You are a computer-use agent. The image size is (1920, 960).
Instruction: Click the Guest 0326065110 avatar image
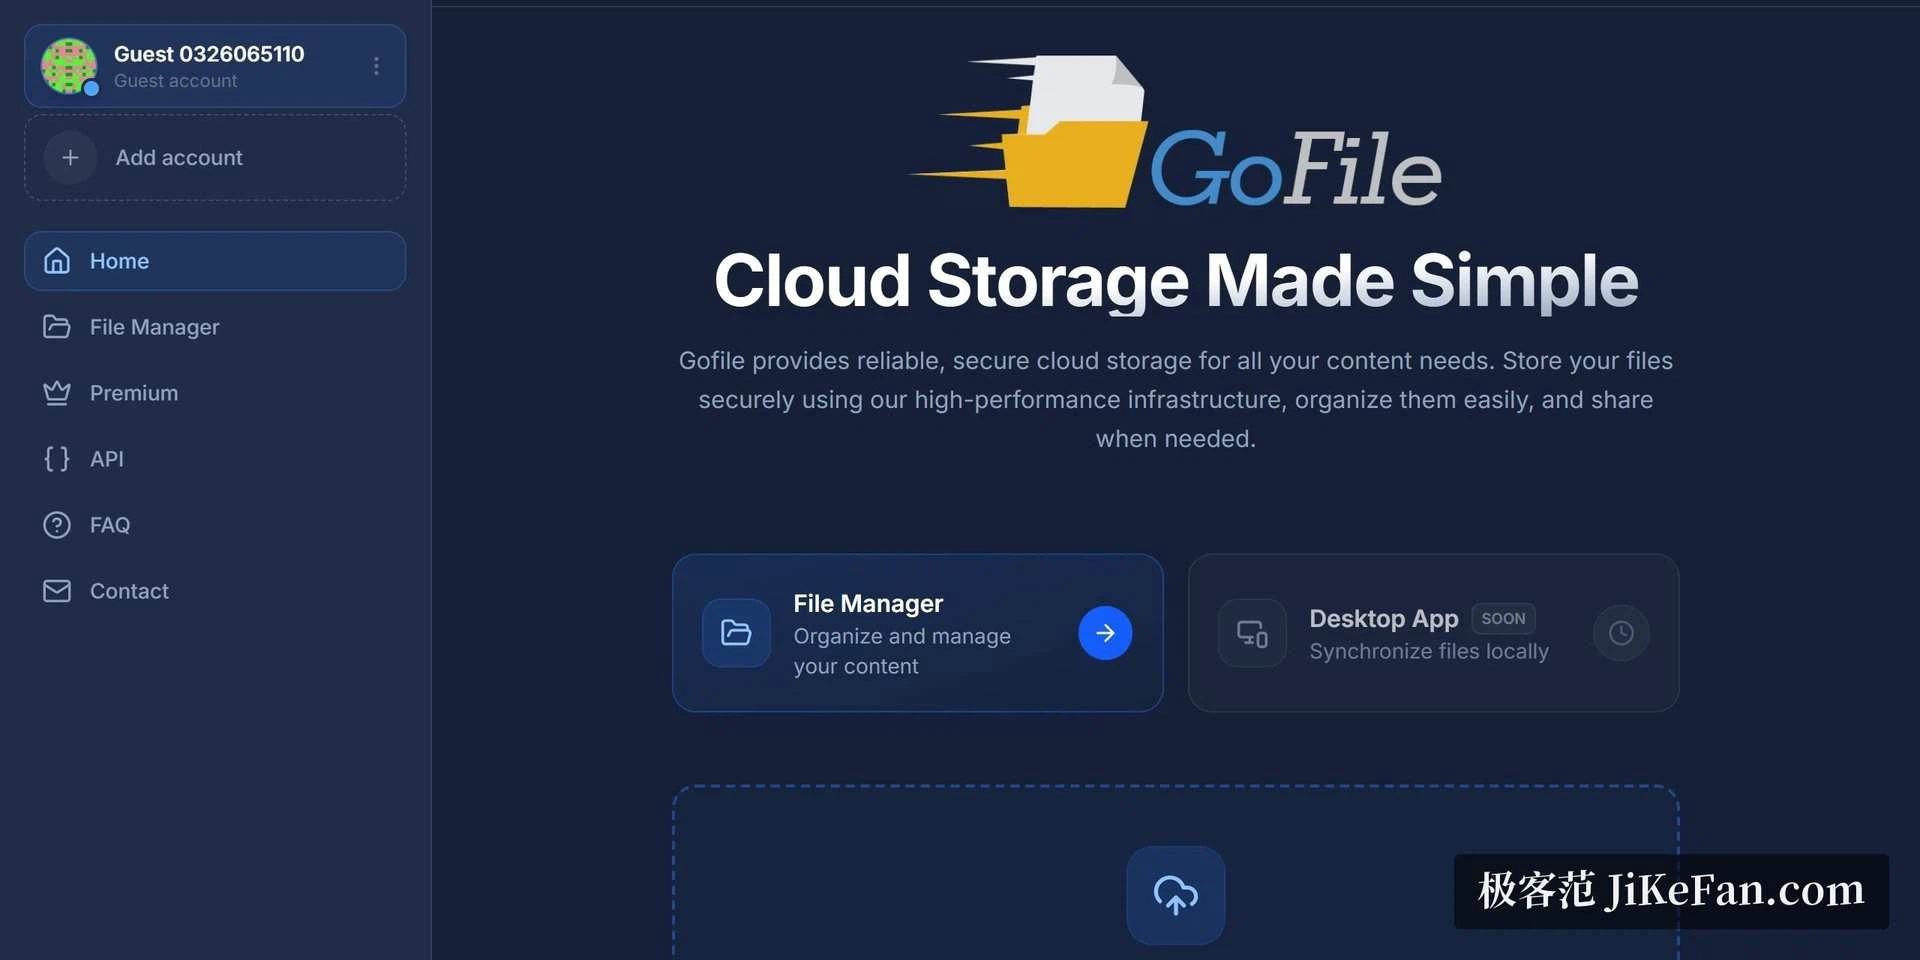tap(68, 66)
